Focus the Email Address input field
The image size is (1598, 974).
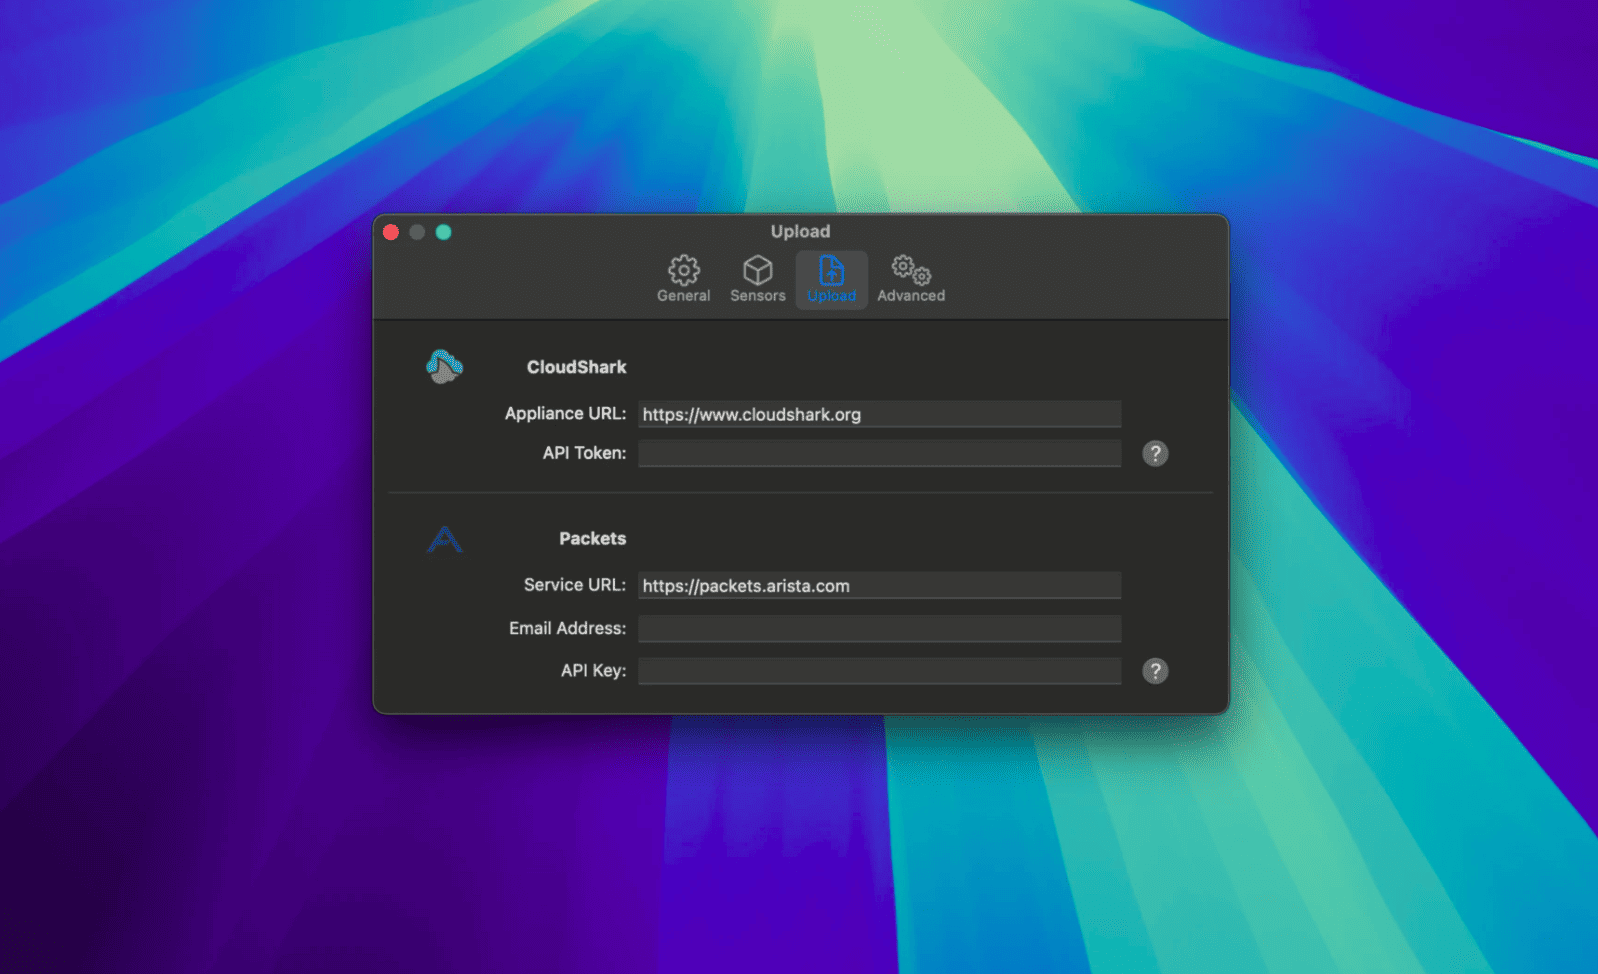[x=880, y=629]
